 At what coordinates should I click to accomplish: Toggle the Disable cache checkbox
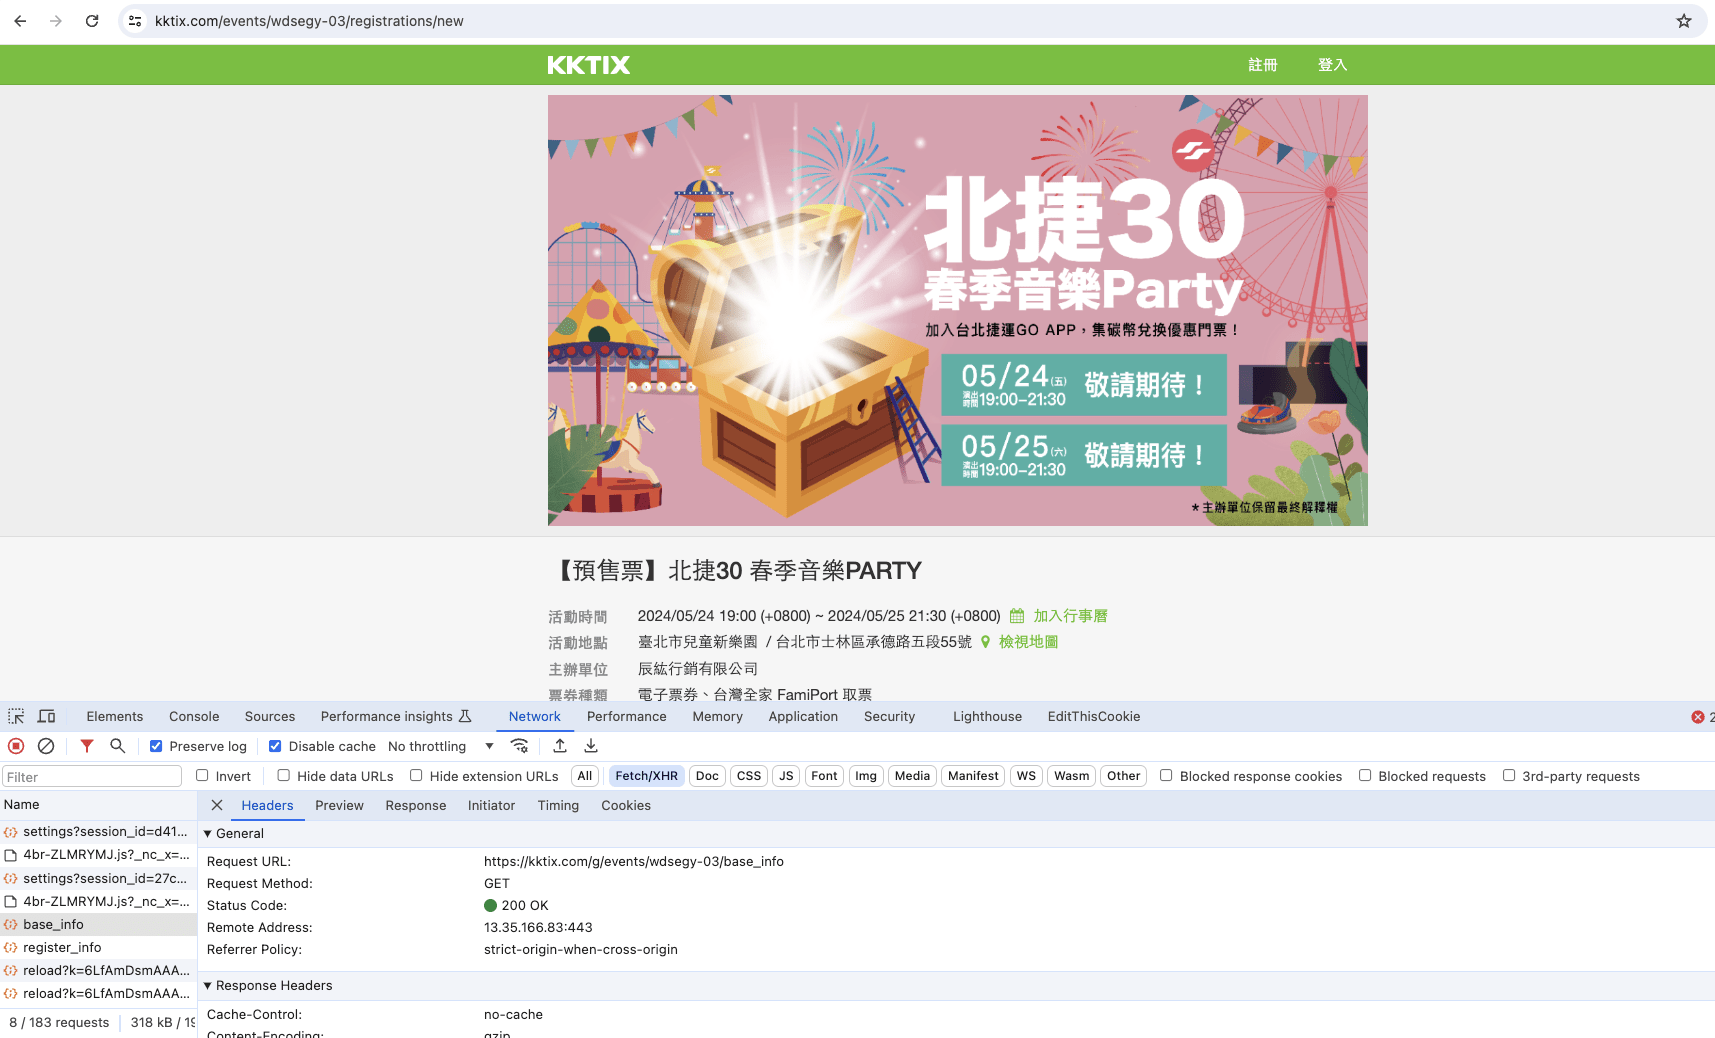pos(275,746)
